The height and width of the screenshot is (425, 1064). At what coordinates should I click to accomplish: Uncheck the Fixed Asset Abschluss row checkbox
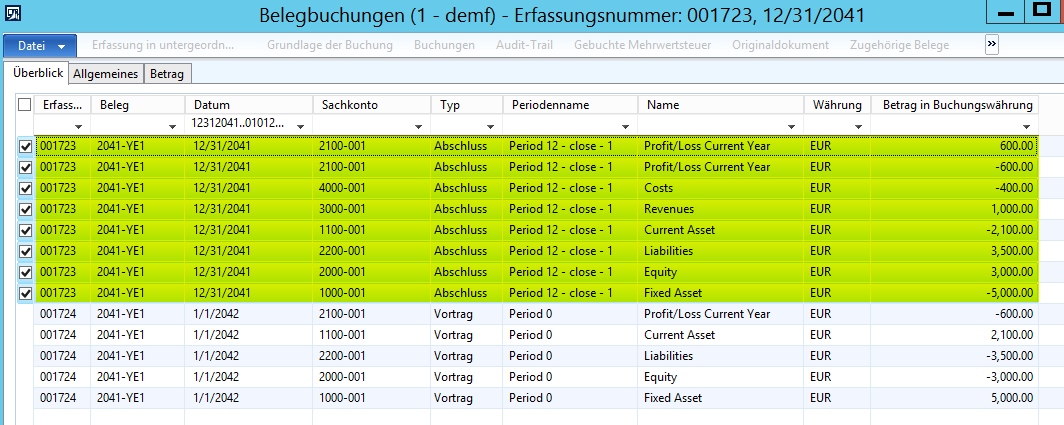25,293
